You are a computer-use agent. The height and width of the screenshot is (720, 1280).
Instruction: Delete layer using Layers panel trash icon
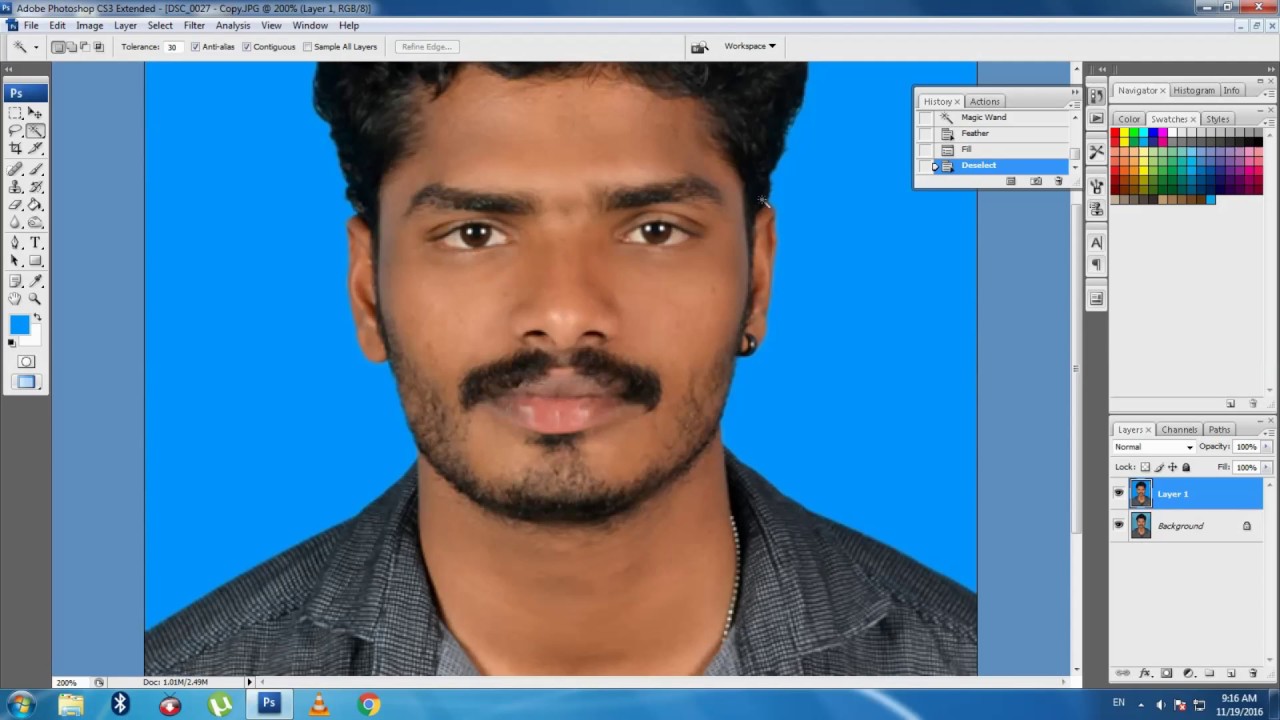point(1253,673)
